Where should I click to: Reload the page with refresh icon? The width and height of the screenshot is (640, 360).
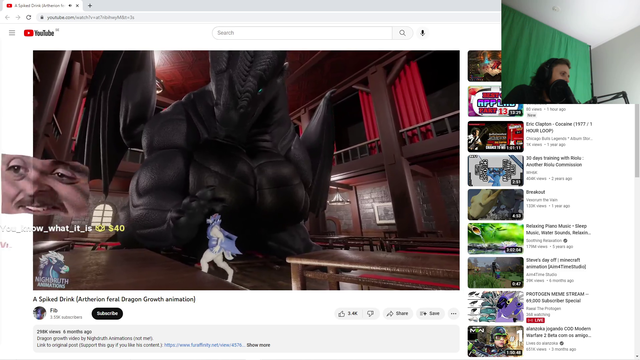29,18
